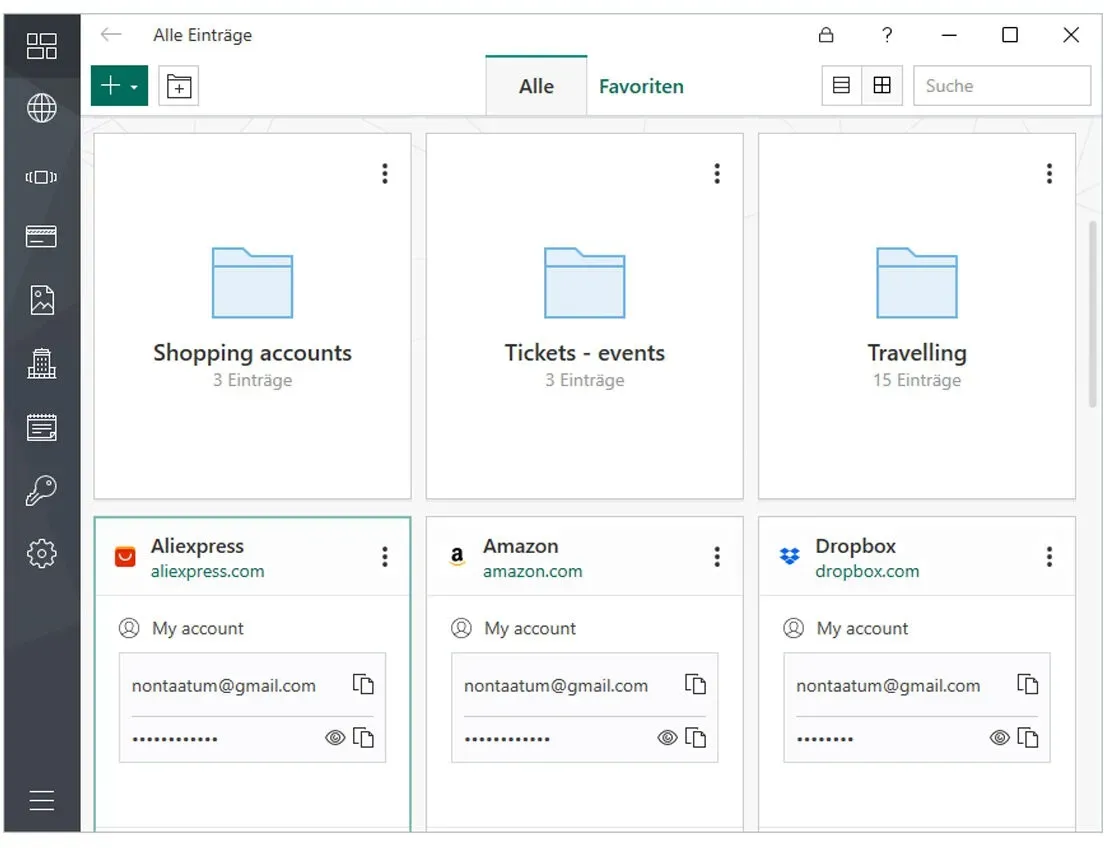Open Amazon entry options menu
This screenshot has height=848, width=1104.
pyautogui.click(x=717, y=556)
